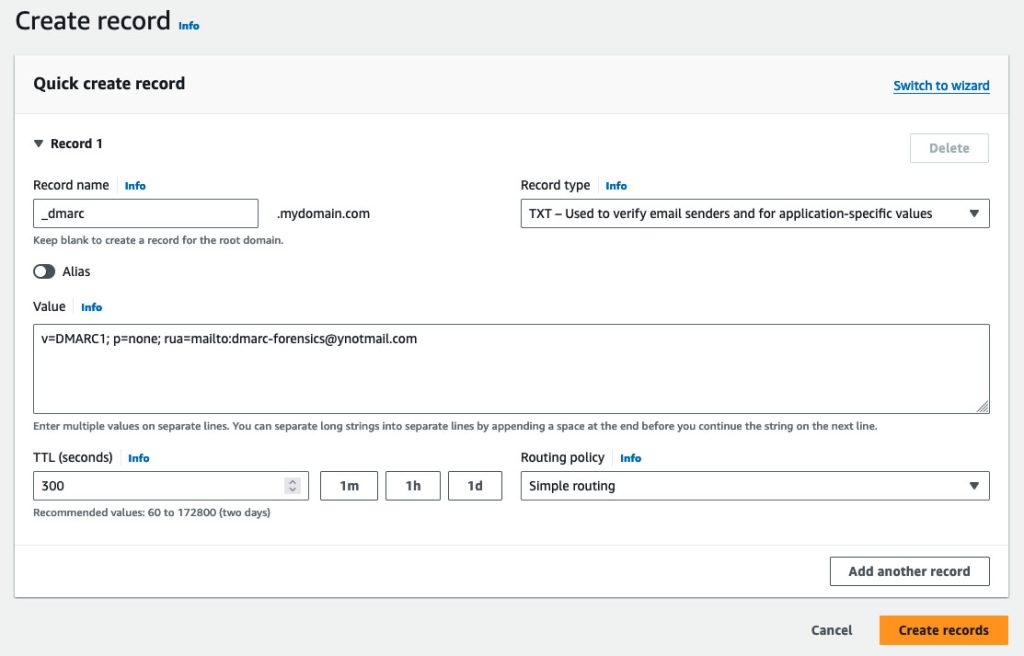The width and height of the screenshot is (1024, 656).
Task: Enable the Alias toggle switch
Action: [x=45, y=271]
